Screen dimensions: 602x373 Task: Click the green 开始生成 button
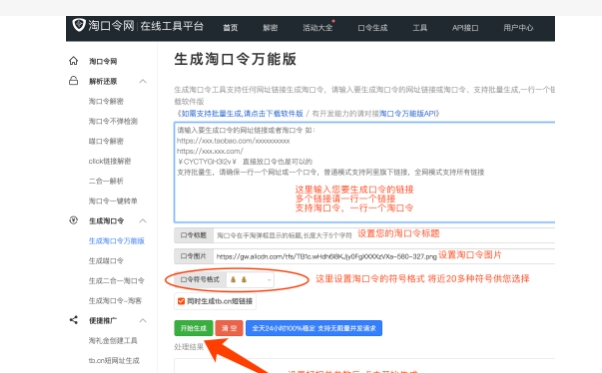point(194,328)
